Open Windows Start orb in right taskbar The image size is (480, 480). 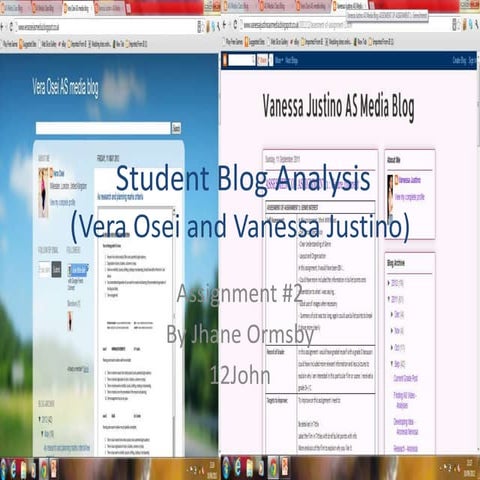click(226, 467)
